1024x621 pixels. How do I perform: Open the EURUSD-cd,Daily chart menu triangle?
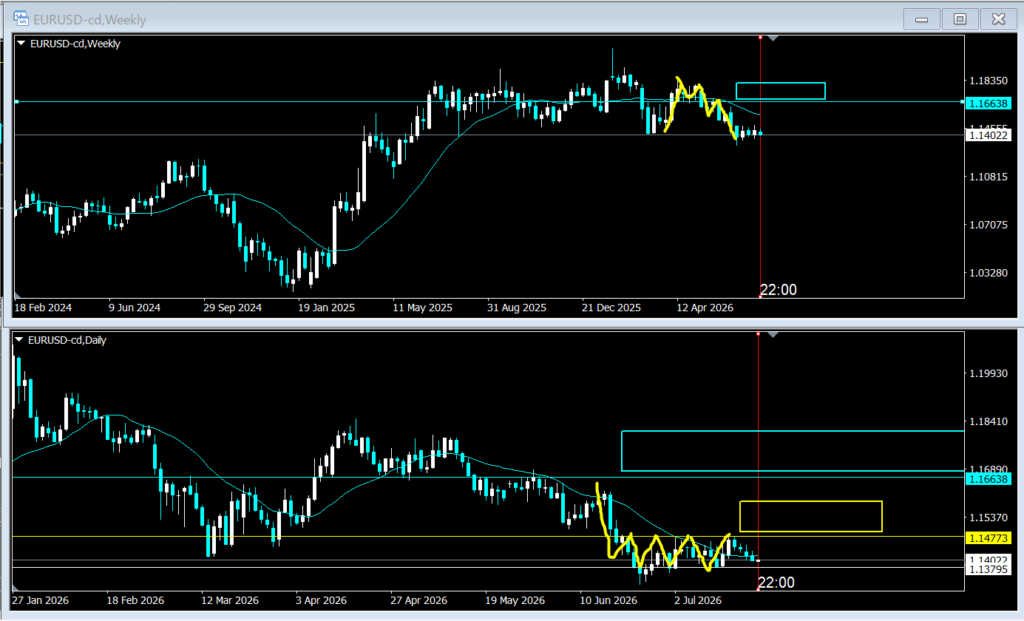click(19, 340)
